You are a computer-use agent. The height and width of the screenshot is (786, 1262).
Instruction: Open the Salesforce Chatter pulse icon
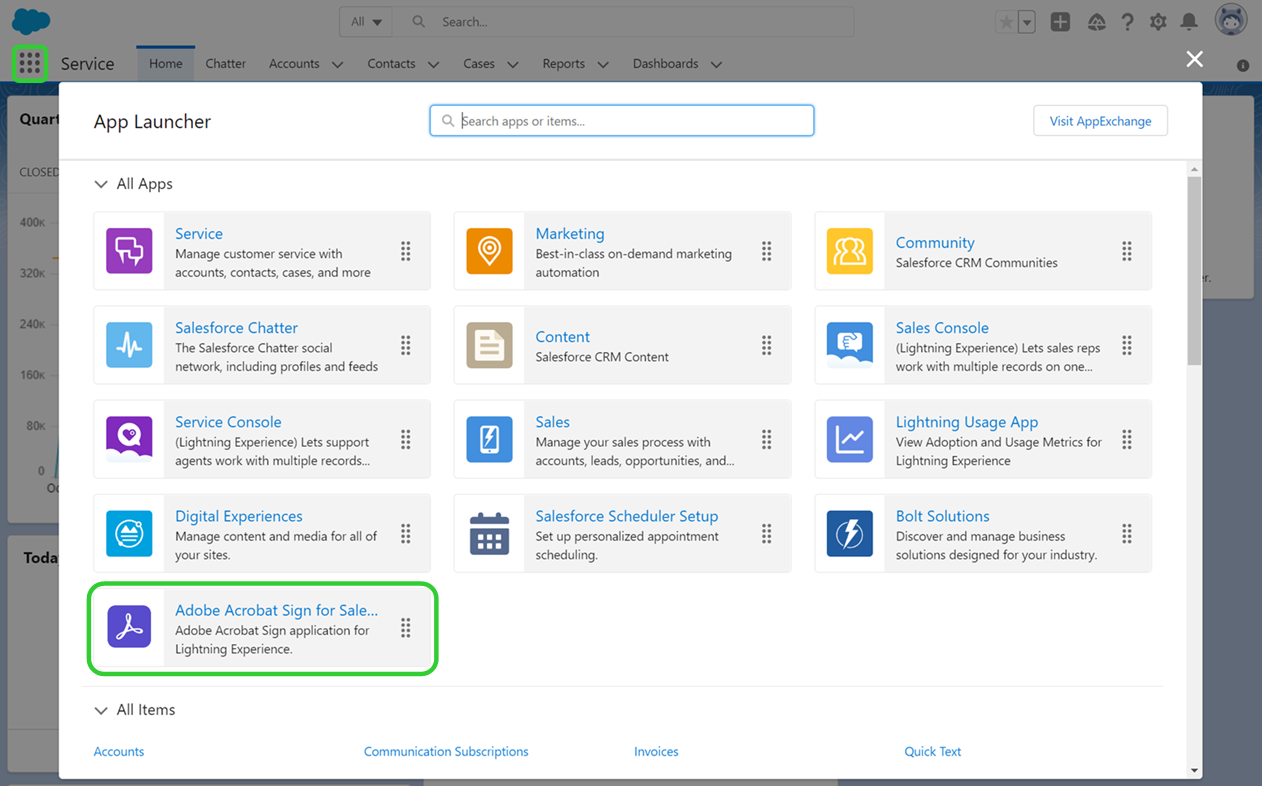pos(129,345)
